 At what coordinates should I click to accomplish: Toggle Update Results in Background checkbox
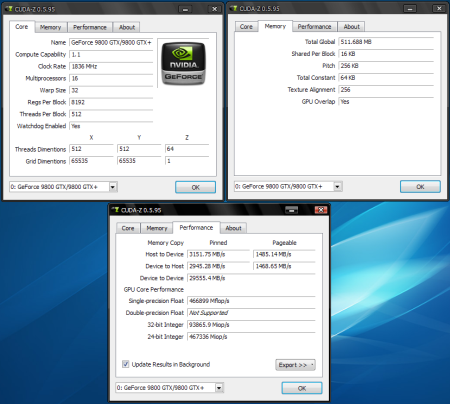(126, 364)
